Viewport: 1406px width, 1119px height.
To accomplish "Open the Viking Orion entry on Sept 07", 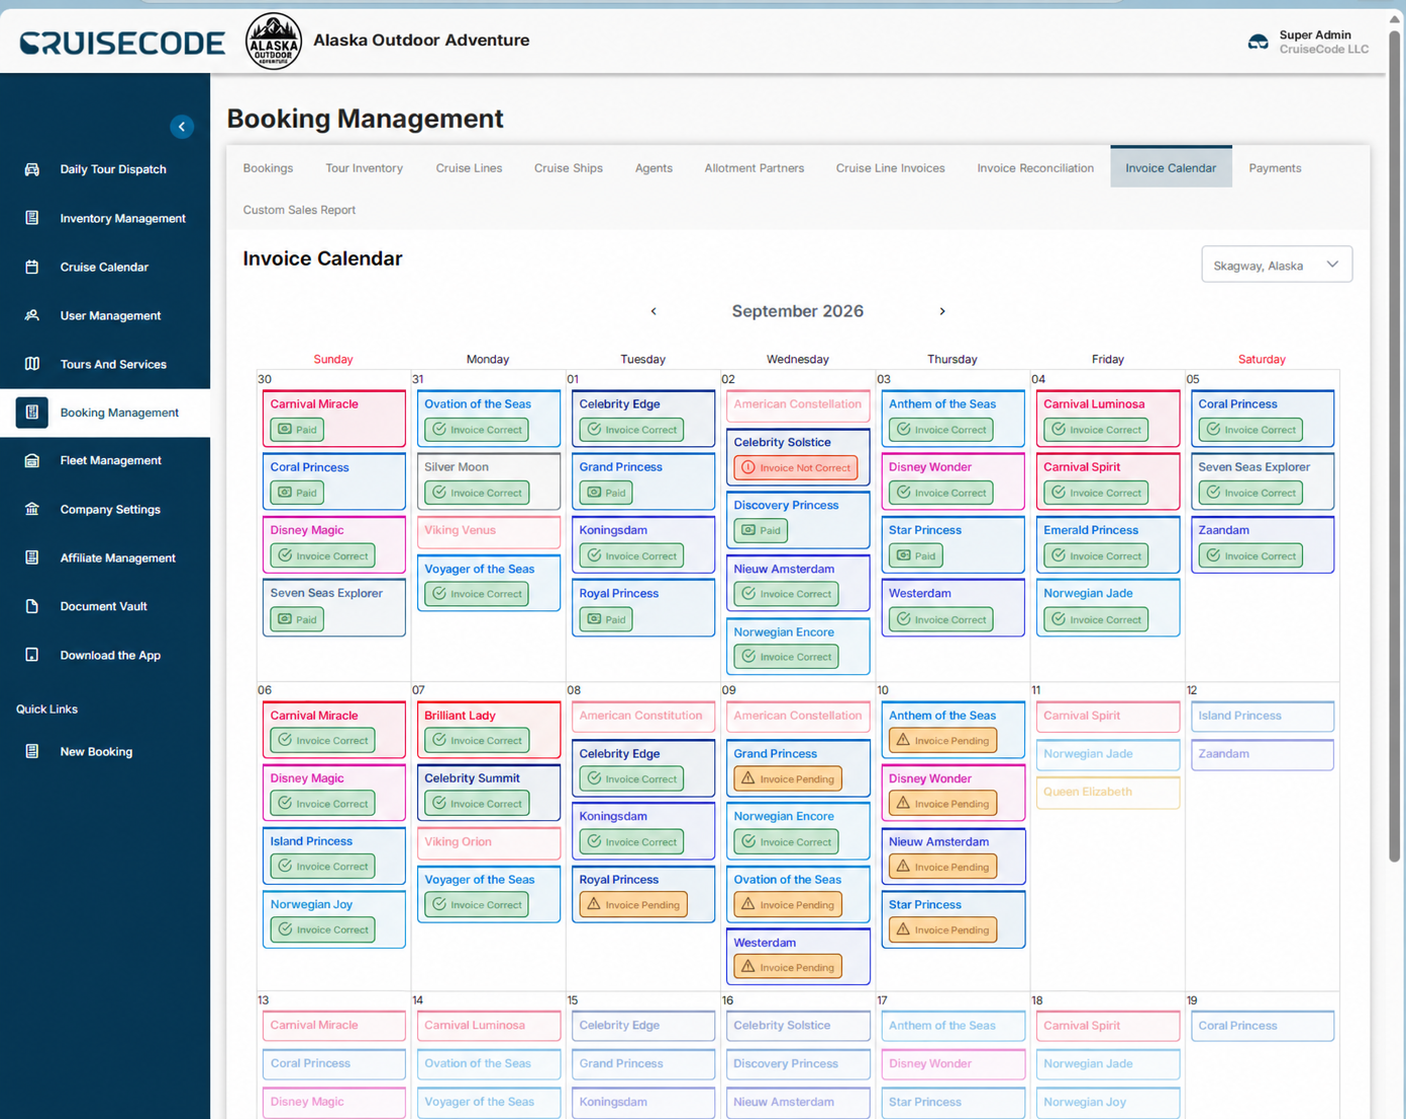I will tap(488, 842).
